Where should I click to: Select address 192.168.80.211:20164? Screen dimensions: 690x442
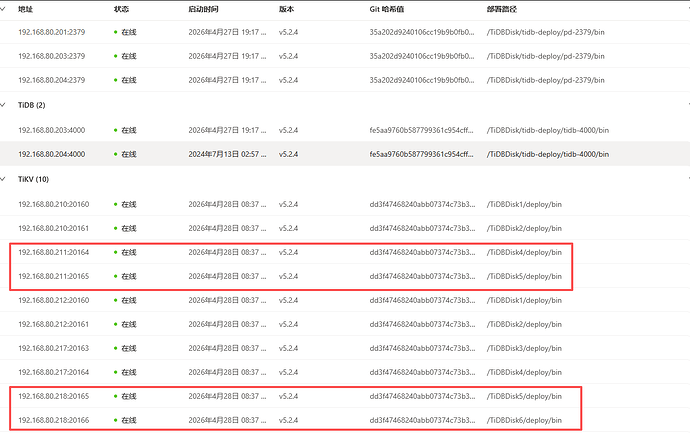tap(53, 252)
